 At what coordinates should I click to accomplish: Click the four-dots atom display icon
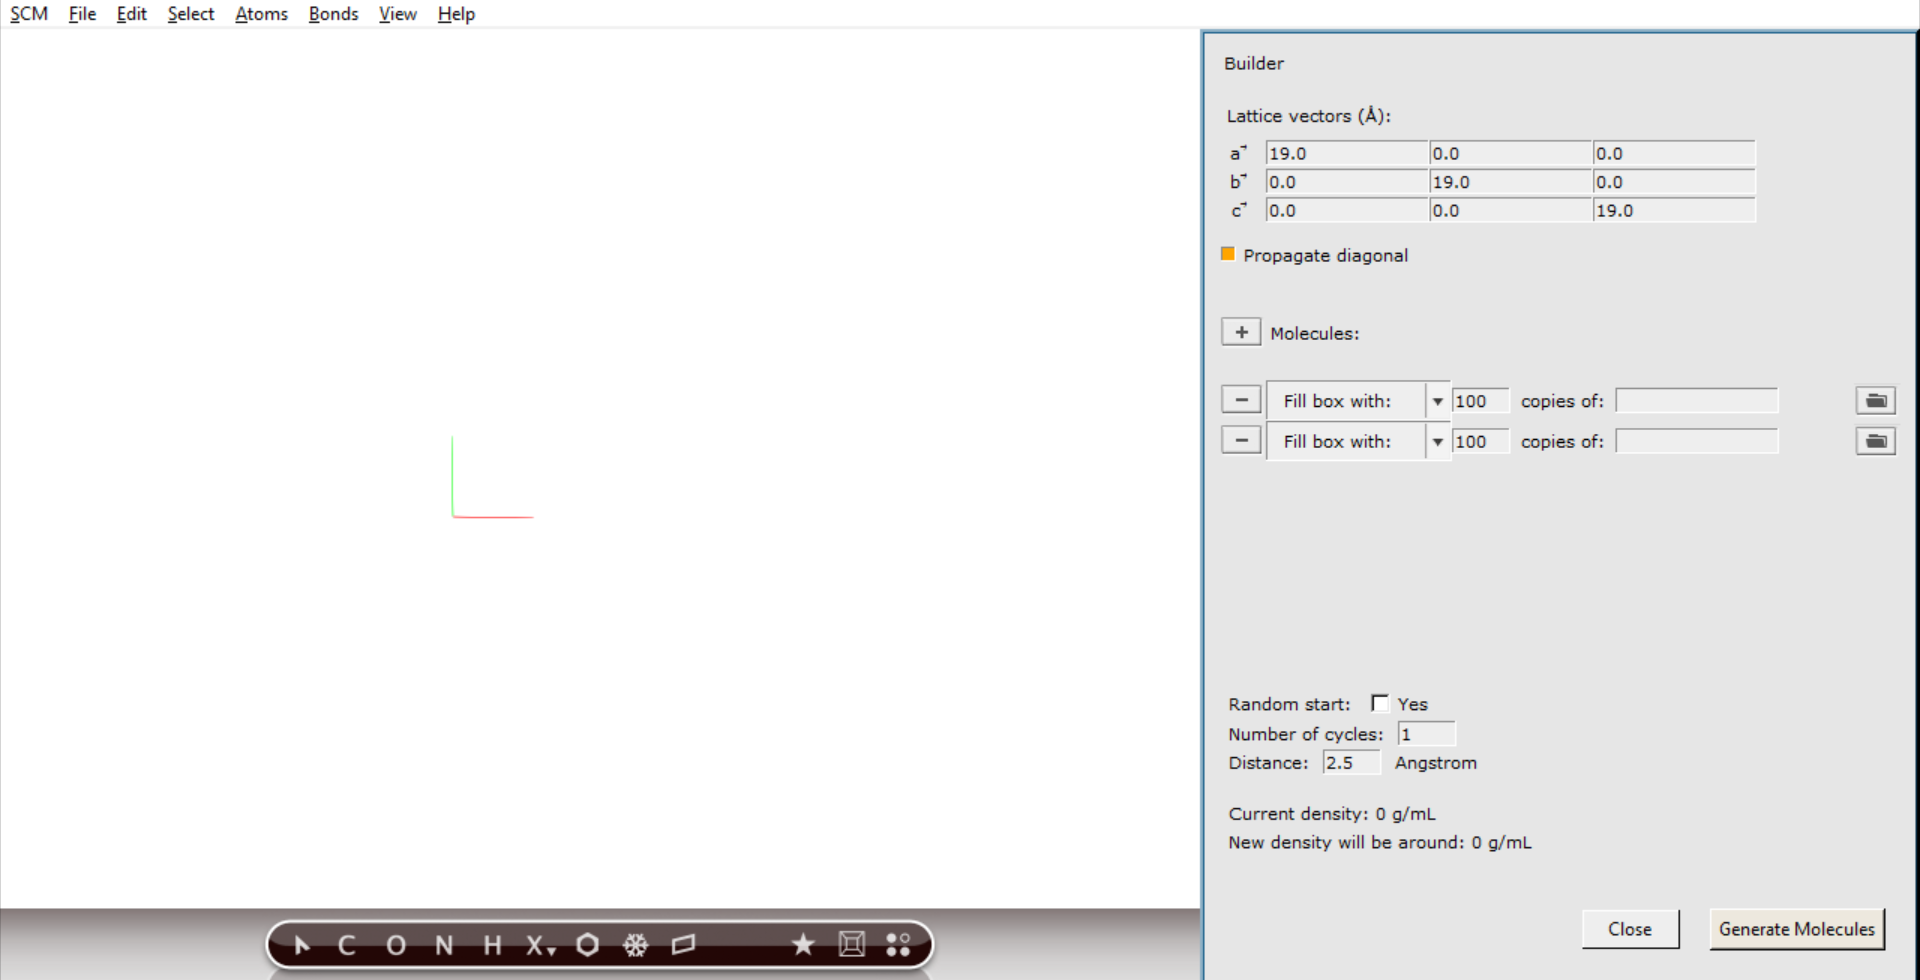coord(898,945)
